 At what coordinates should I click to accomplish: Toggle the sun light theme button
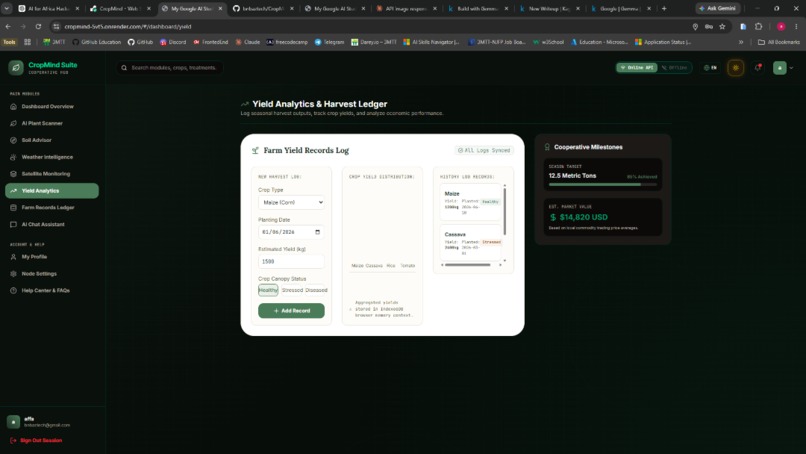pyautogui.click(x=736, y=67)
